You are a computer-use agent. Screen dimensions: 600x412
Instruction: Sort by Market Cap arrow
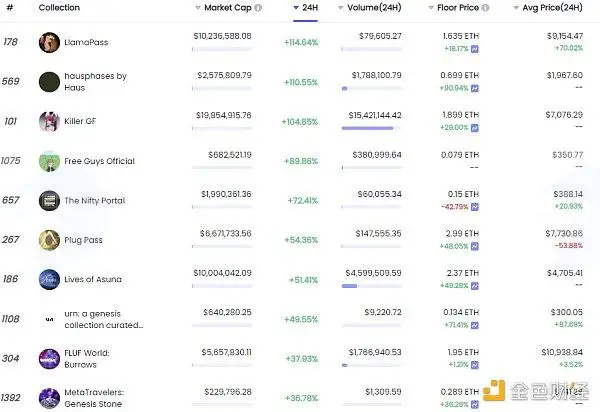(x=198, y=8)
